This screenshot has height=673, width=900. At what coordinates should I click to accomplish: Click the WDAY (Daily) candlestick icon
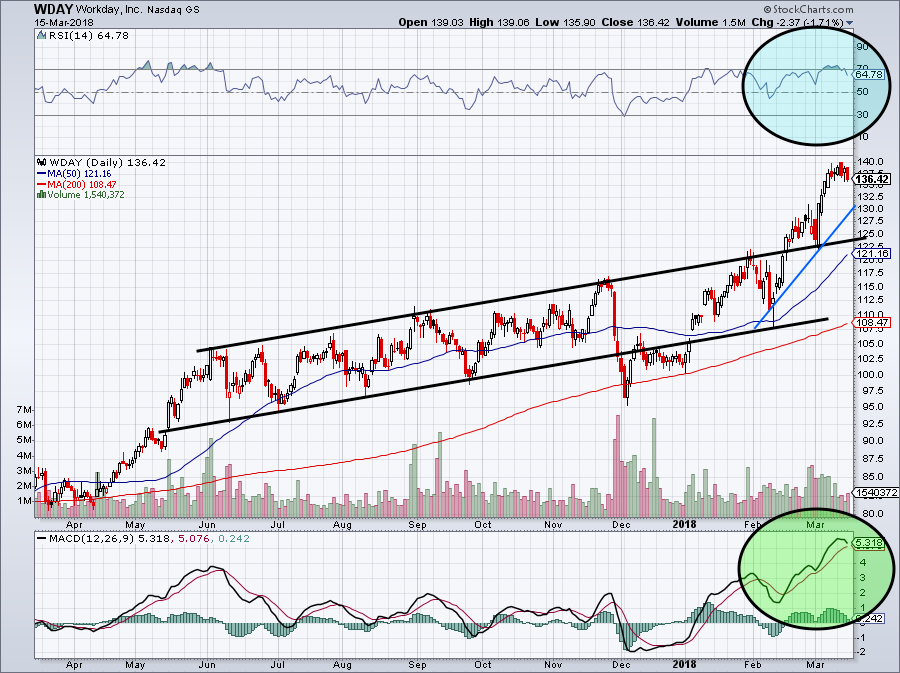(42, 162)
